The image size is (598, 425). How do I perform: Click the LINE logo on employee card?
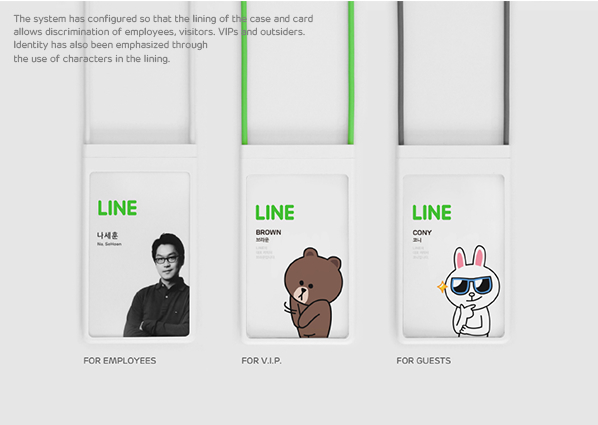[x=117, y=208]
